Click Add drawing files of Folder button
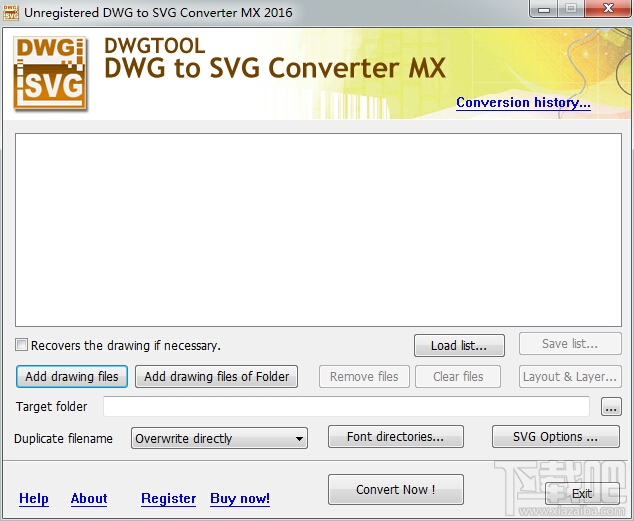Viewport: 634px width, 521px height. pos(216,377)
